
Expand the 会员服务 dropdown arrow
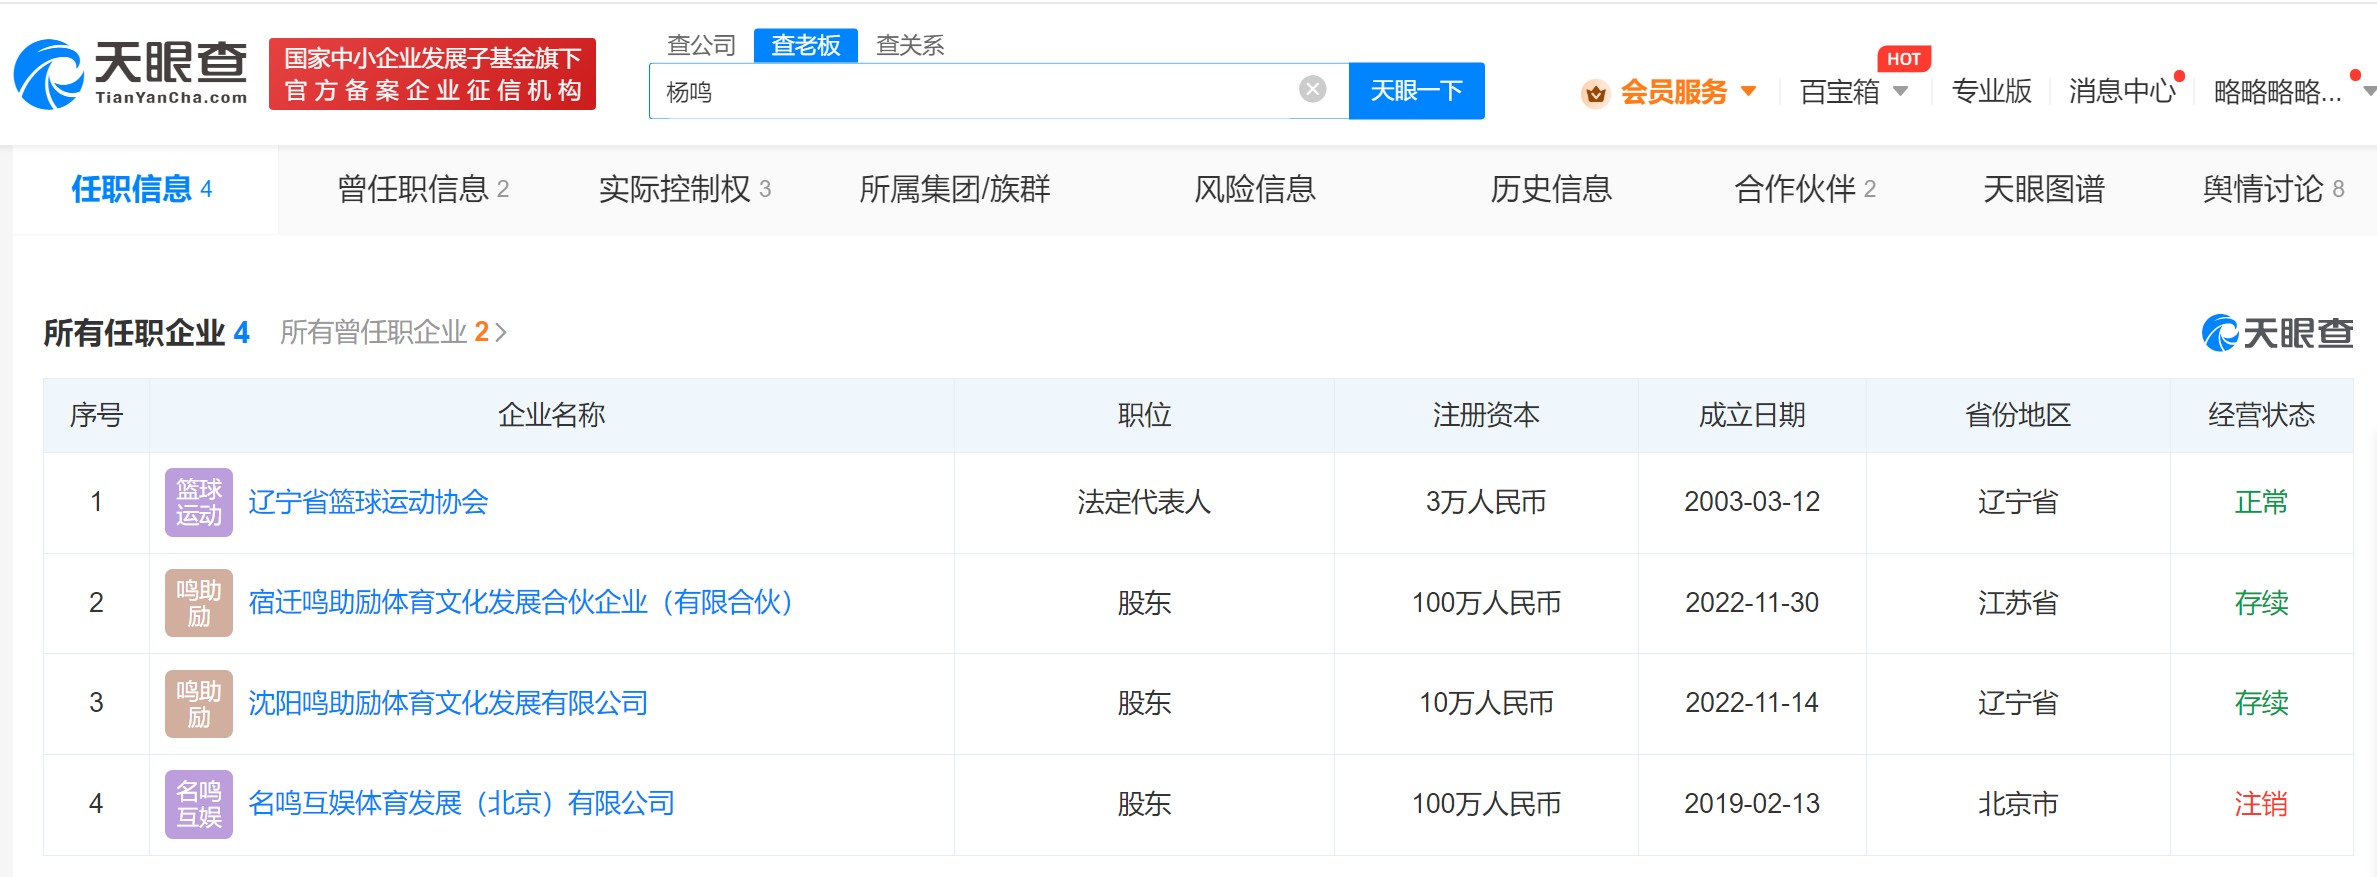click(1749, 91)
